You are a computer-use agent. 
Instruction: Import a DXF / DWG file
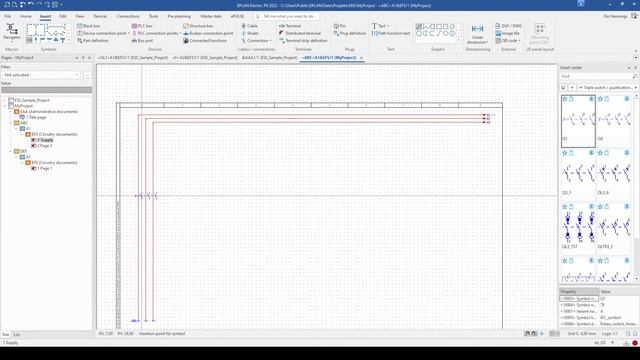(508, 26)
